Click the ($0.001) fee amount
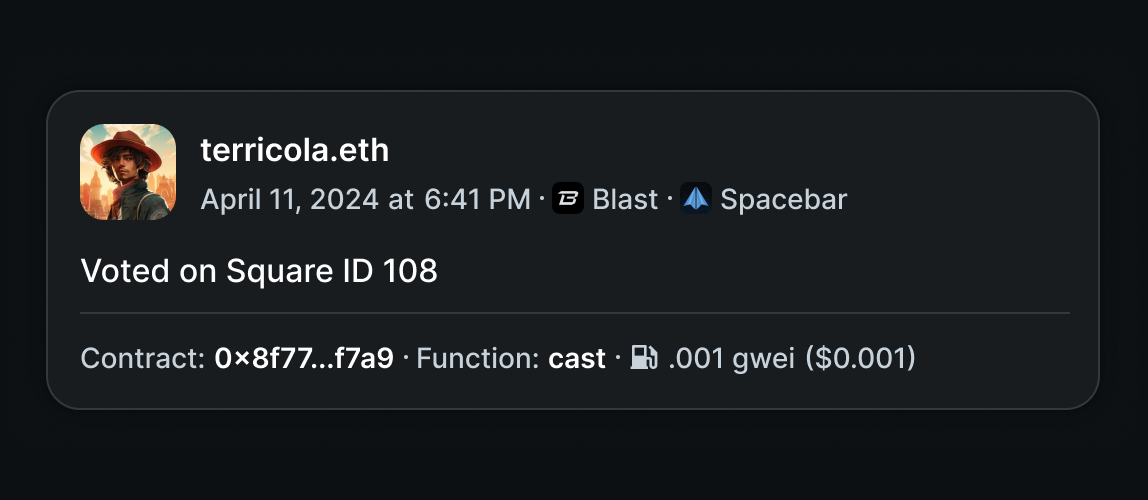The width and height of the screenshot is (1148, 500). coord(860,359)
